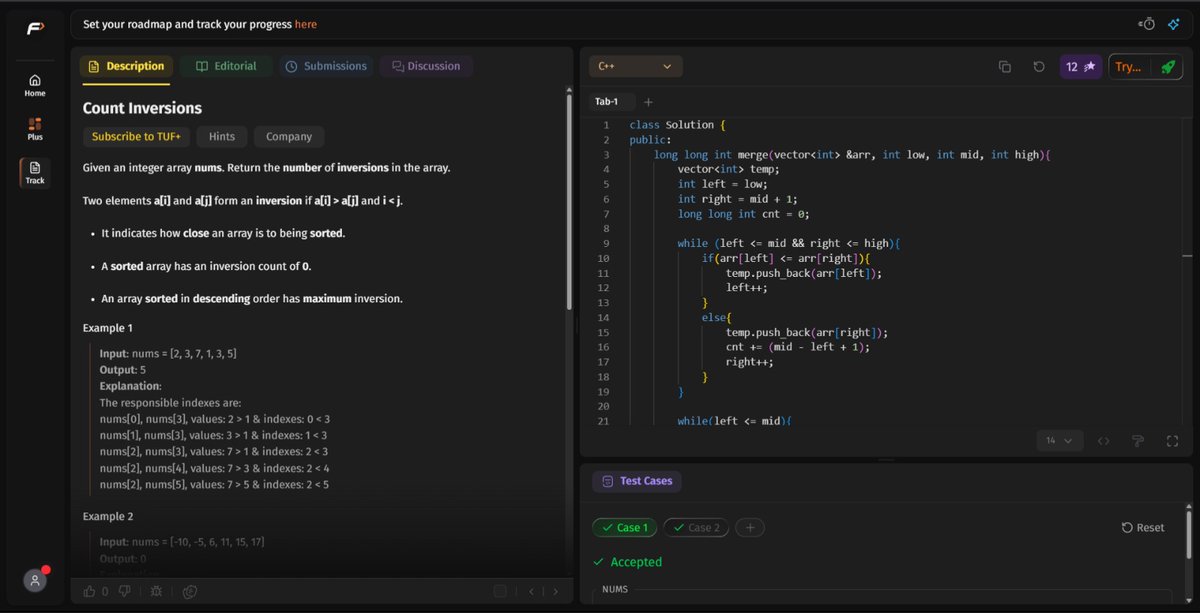Add a new editor tab with plus
The image size is (1200, 613).
(x=648, y=102)
